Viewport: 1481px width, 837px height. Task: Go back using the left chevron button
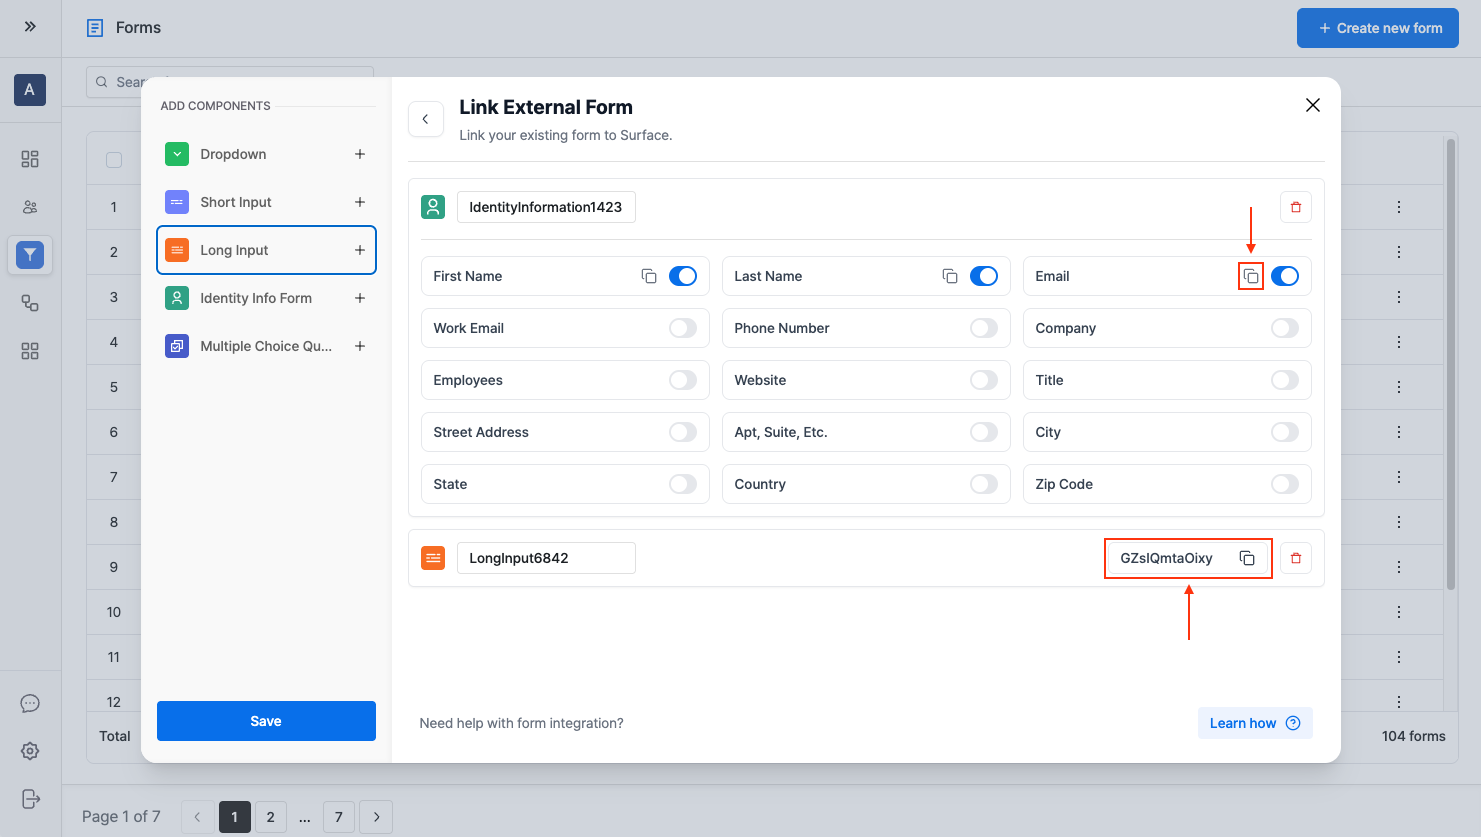(426, 119)
